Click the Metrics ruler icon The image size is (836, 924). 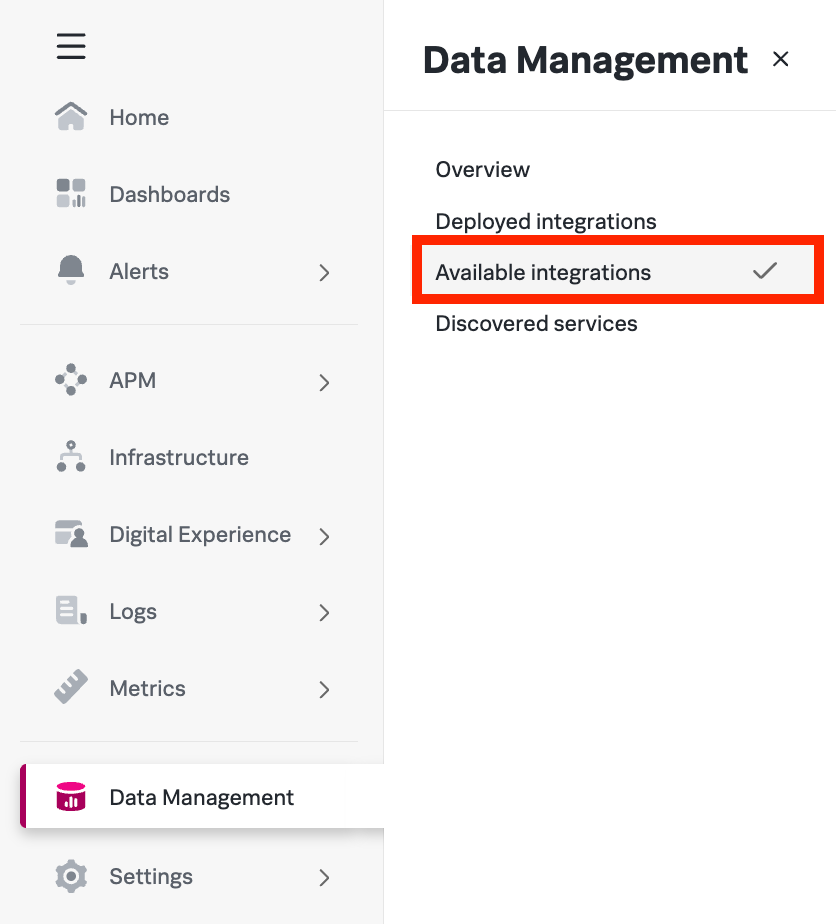(x=71, y=688)
